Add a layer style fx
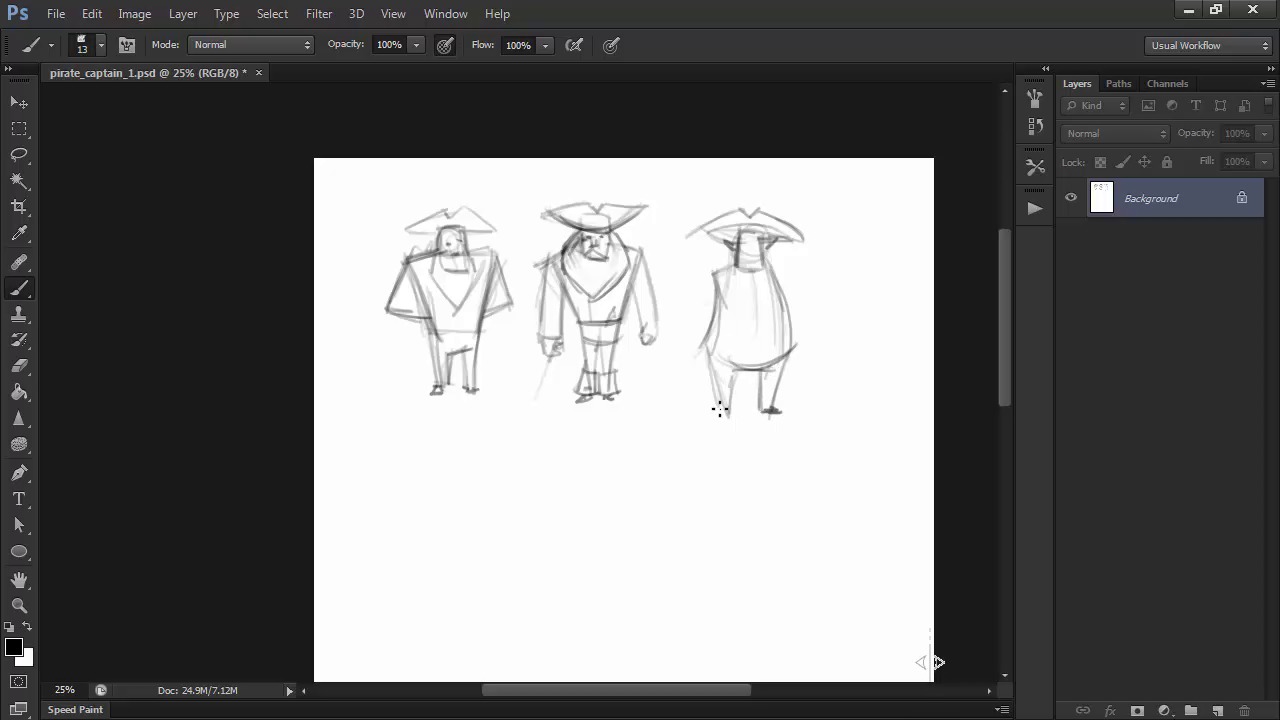Screen dimensions: 1280x720 [1110, 711]
